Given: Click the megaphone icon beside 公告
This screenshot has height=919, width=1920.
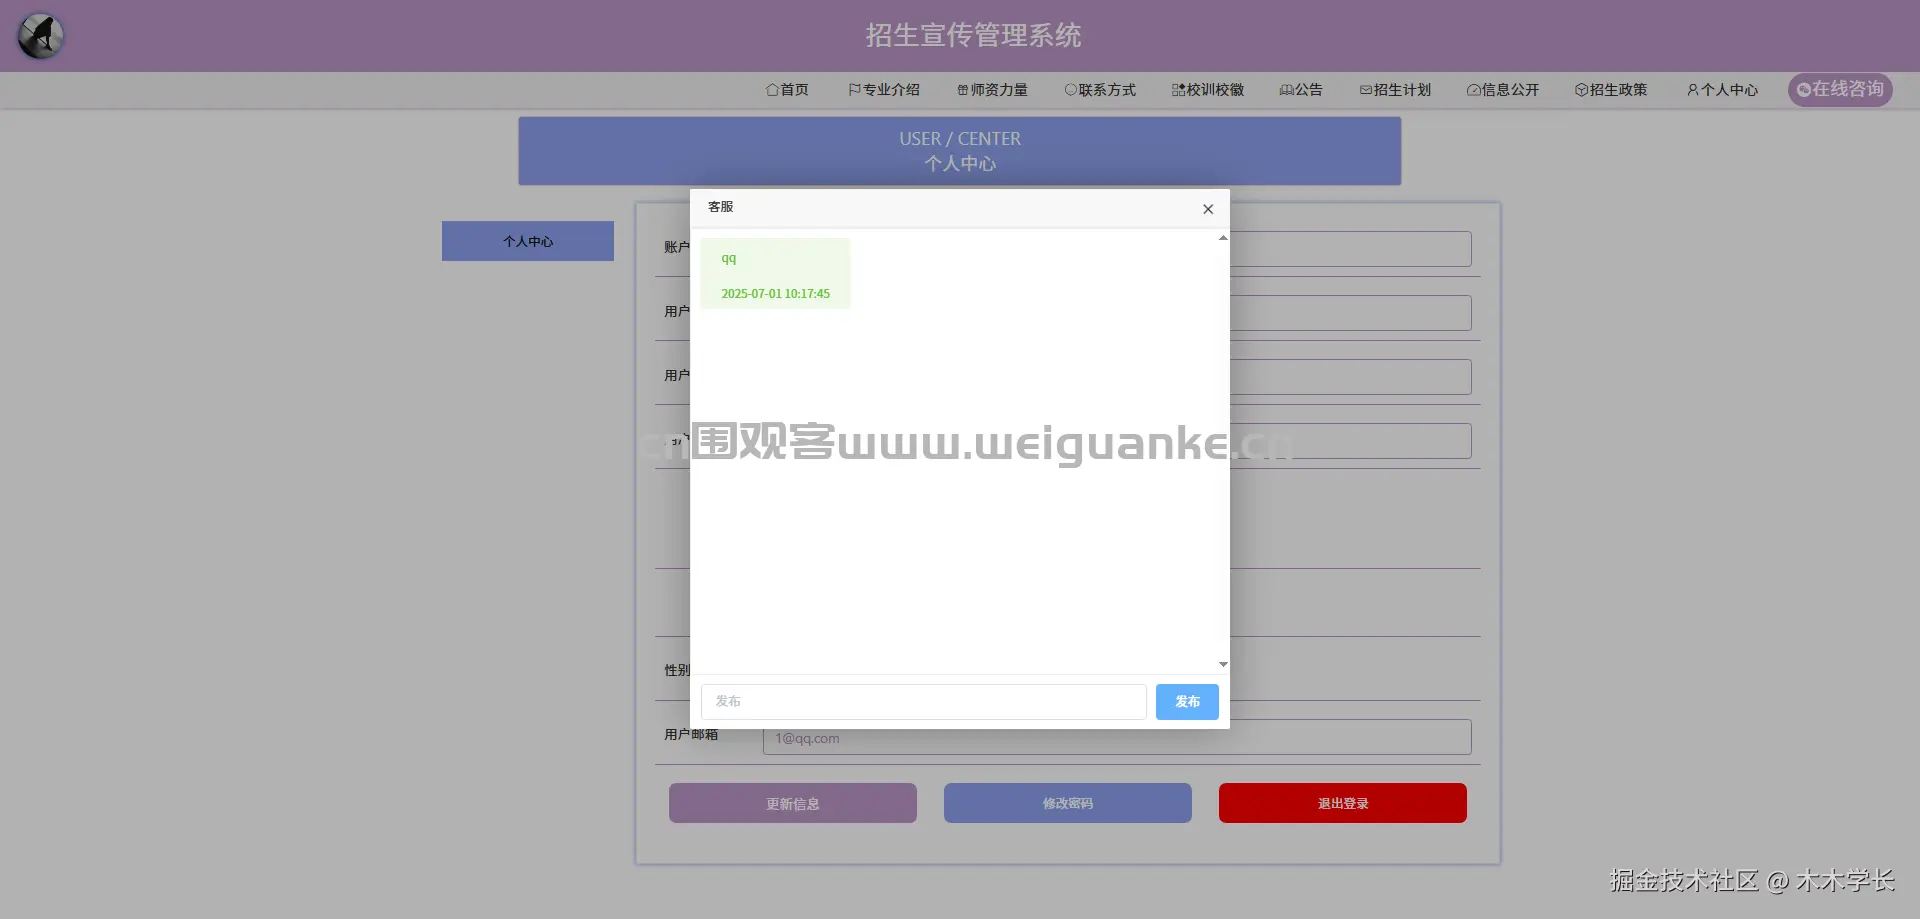Looking at the screenshot, I should point(1287,90).
